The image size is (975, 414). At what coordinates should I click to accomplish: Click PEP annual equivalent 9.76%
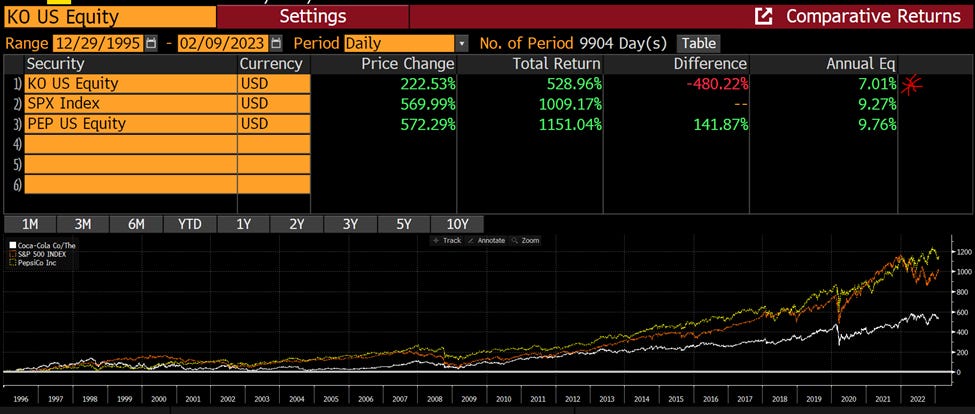(875, 124)
